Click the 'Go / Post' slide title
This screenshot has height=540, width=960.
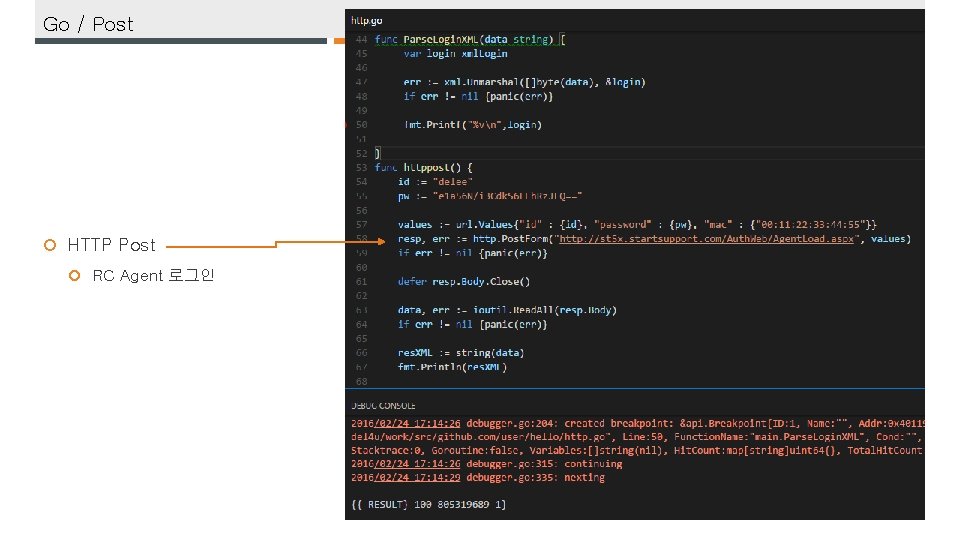[x=88, y=24]
